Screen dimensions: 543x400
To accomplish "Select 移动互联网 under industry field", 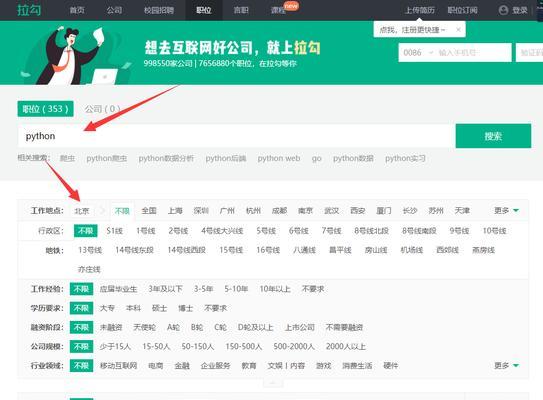I will coord(118,365).
